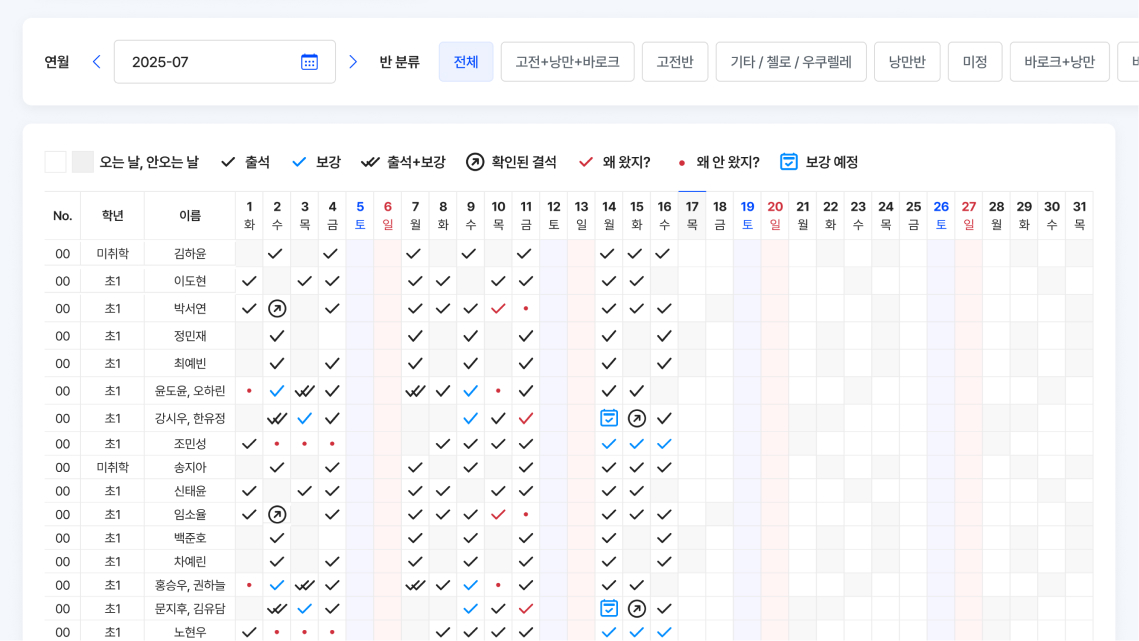Viewport: 1139px width, 641px height.
Task: Click the confirmed absence arrow icon in 문지후, 김유담's row
Action: [x=637, y=608]
